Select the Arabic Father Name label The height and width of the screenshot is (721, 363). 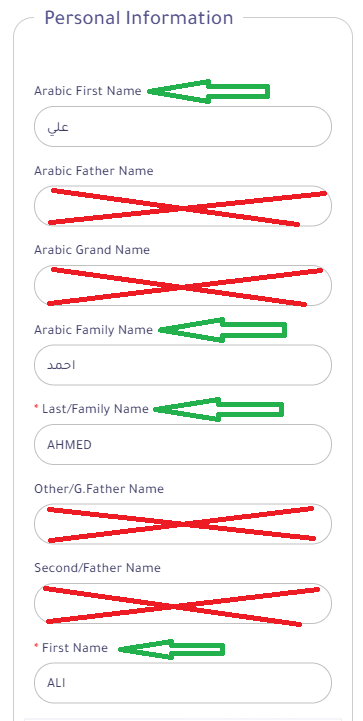click(93, 171)
